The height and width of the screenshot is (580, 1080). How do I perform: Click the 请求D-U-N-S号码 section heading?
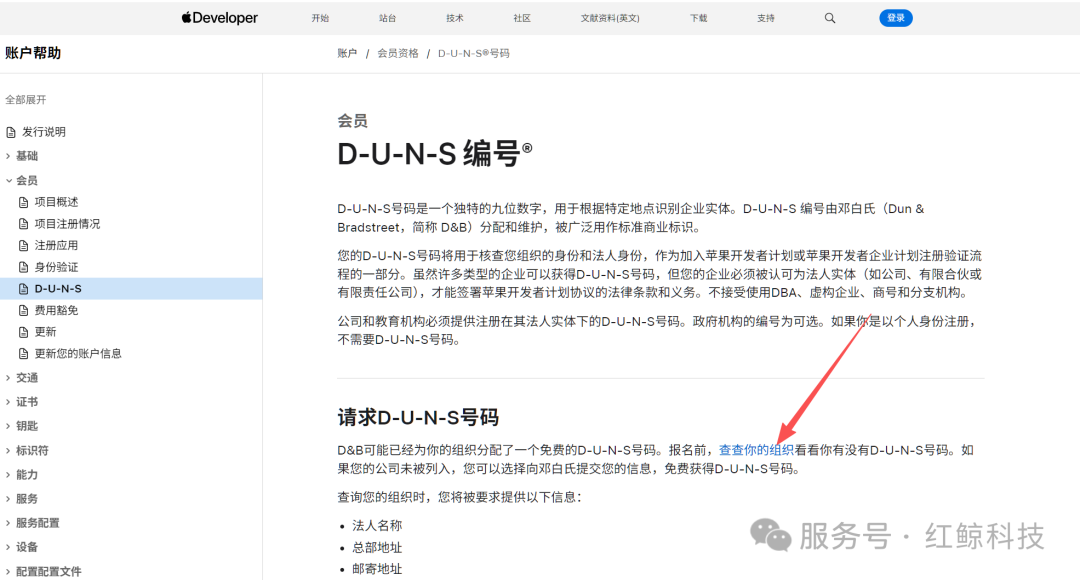pos(417,417)
